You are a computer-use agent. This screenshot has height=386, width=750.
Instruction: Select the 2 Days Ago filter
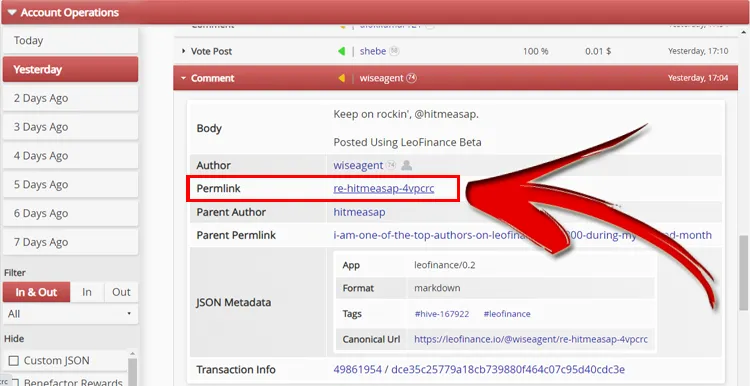70,98
